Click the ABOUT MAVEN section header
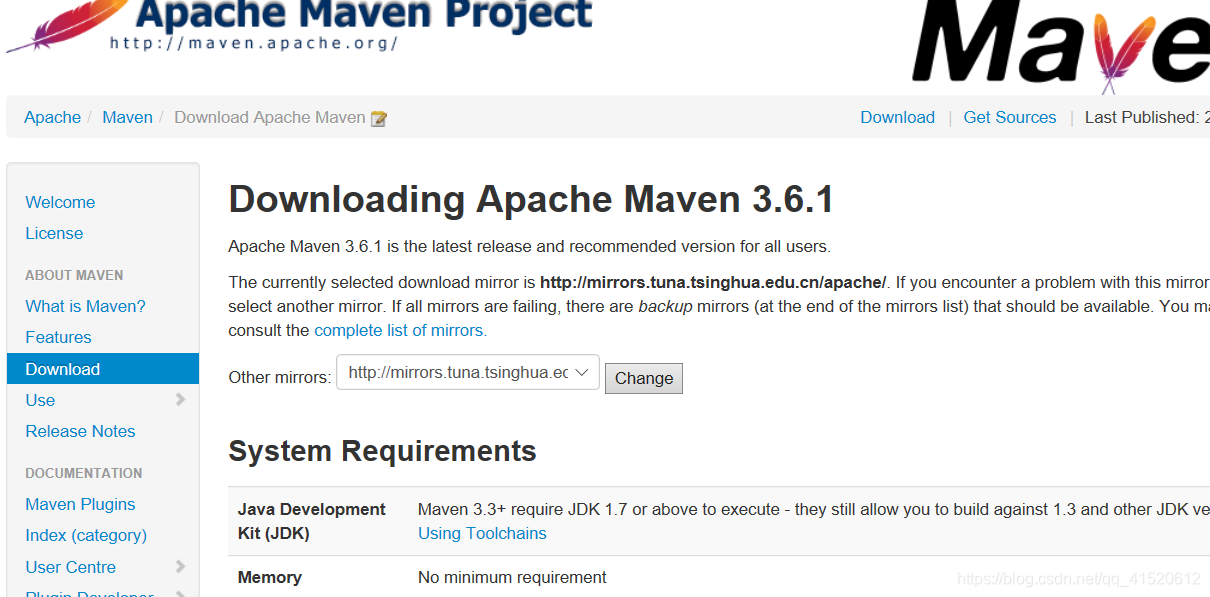 74,275
